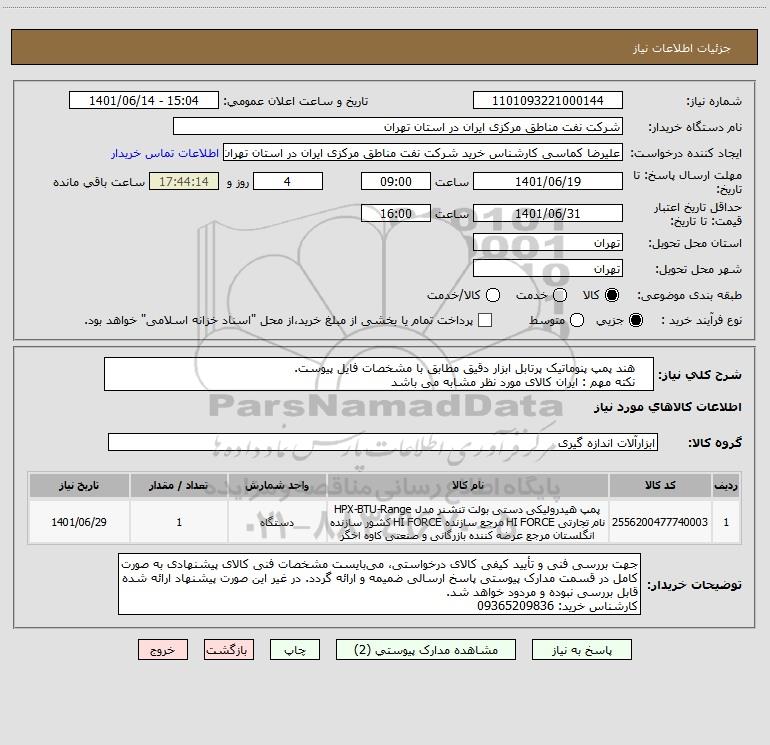This screenshot has width=770, height=745.
Task: Click the delivery city field تهران
Action: [x=548, y=269]
